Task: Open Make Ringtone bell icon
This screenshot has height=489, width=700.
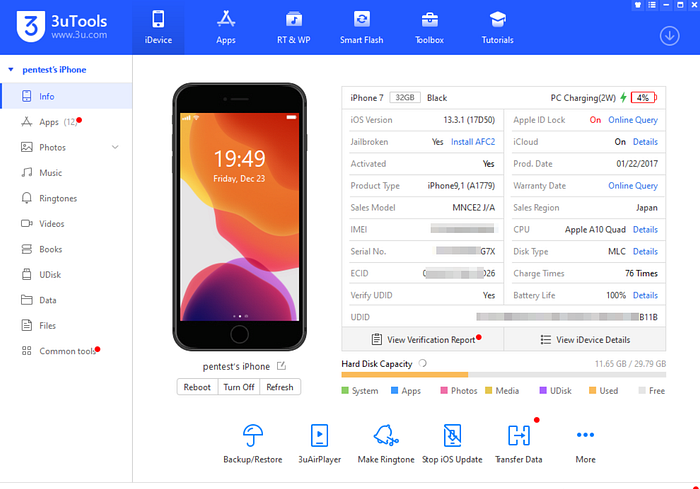Action: (x=386, y=435)
